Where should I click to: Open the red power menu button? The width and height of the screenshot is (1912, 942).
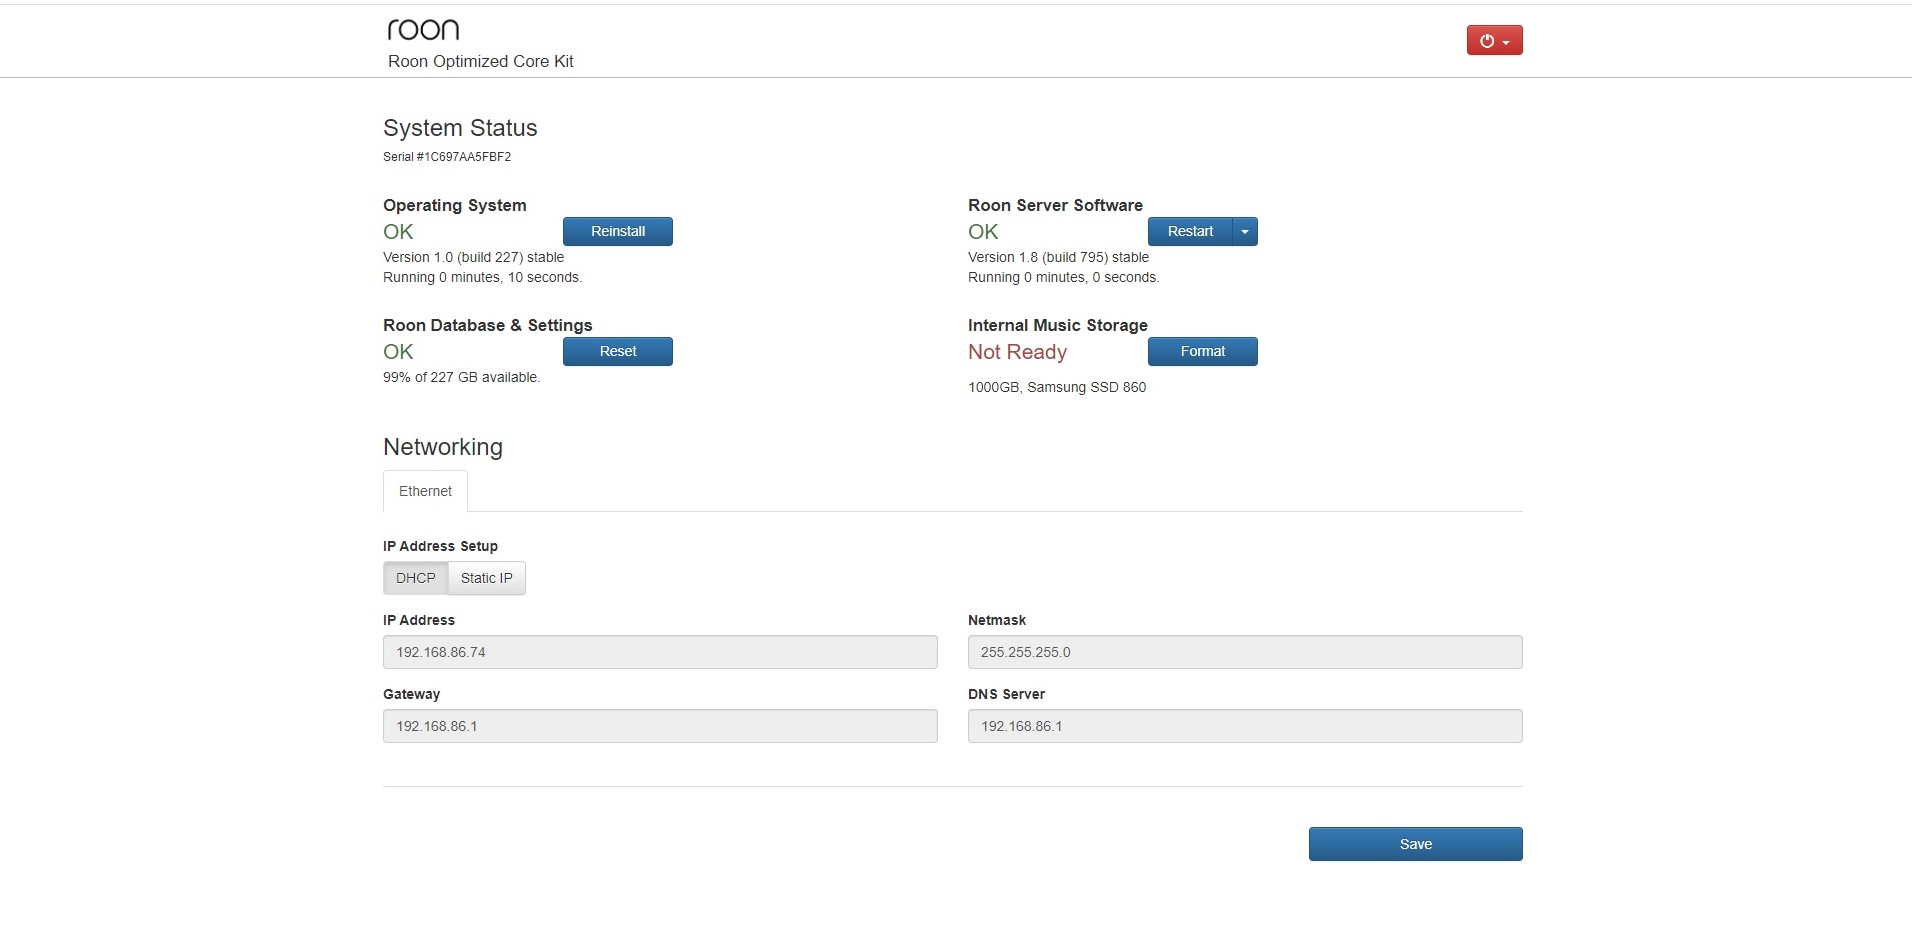(x=1494, y=40)
